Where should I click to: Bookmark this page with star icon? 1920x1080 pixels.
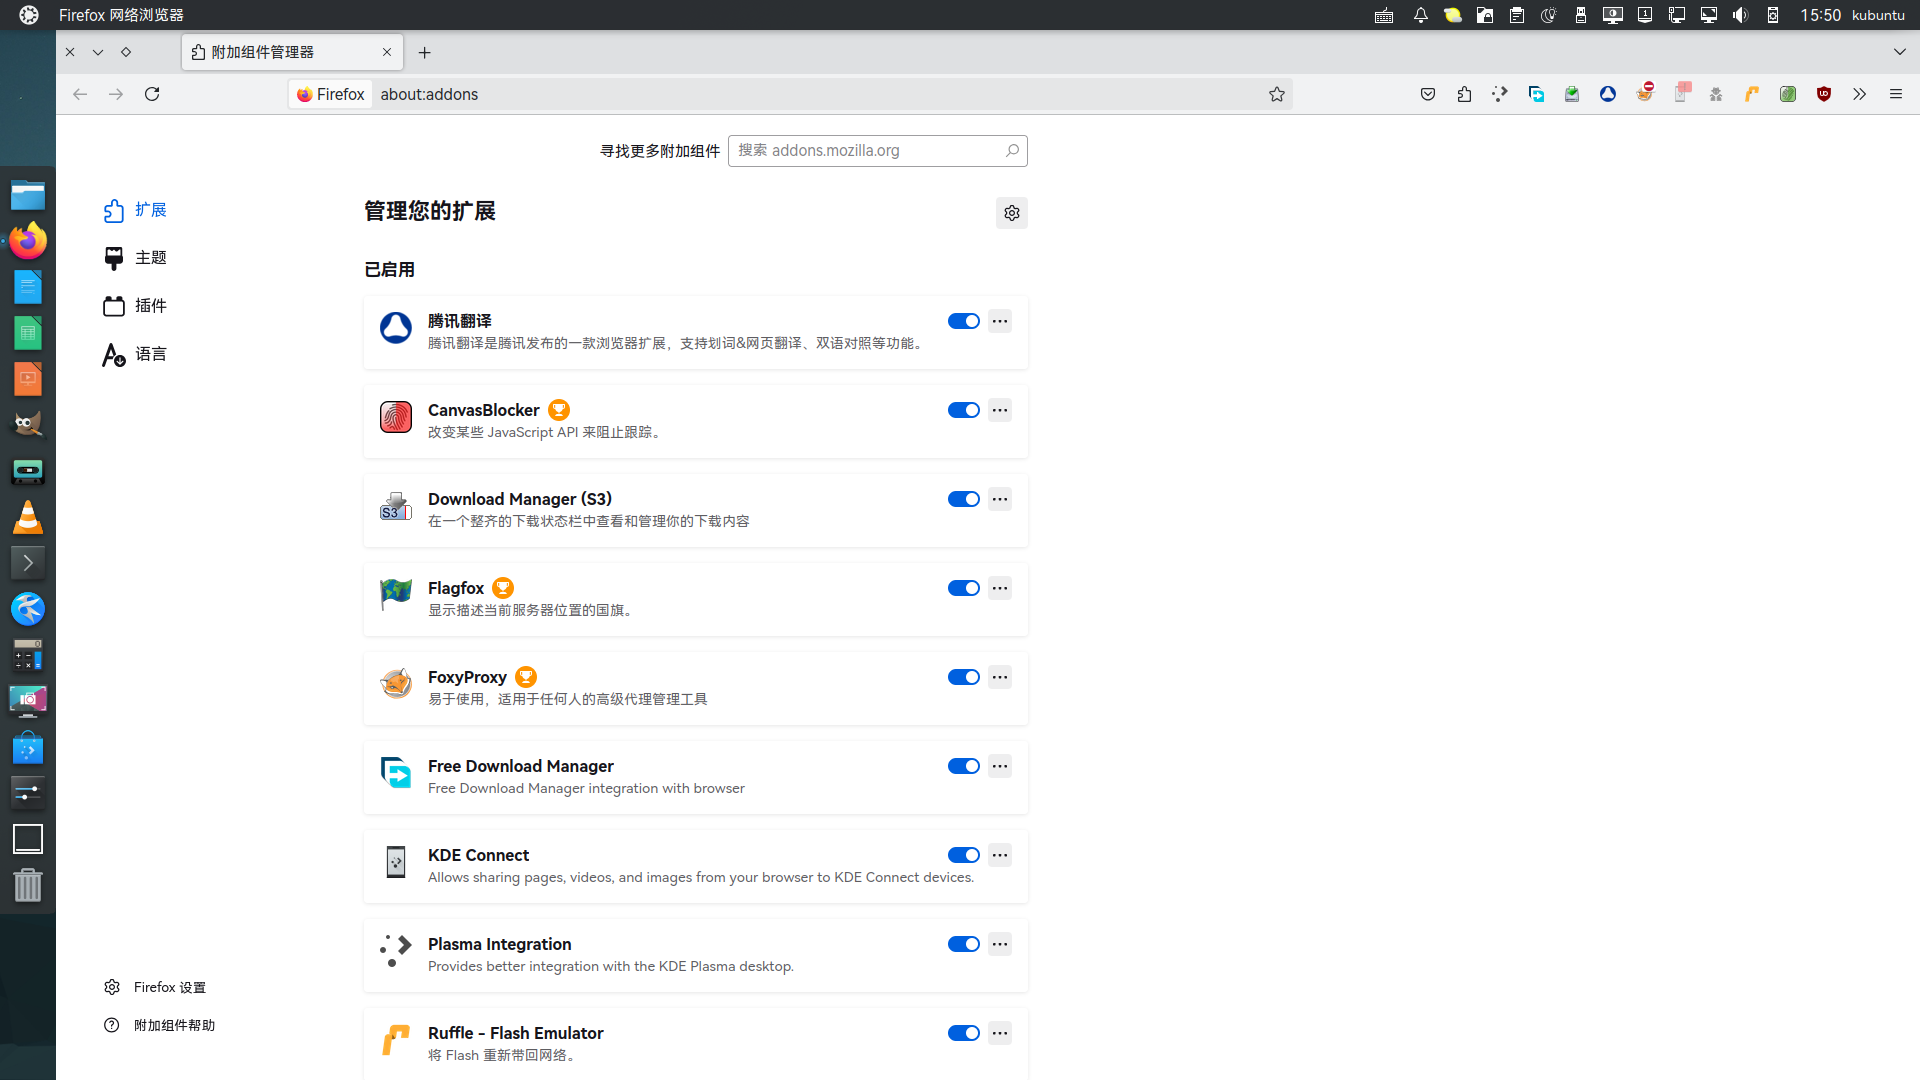pos(1277,94)
